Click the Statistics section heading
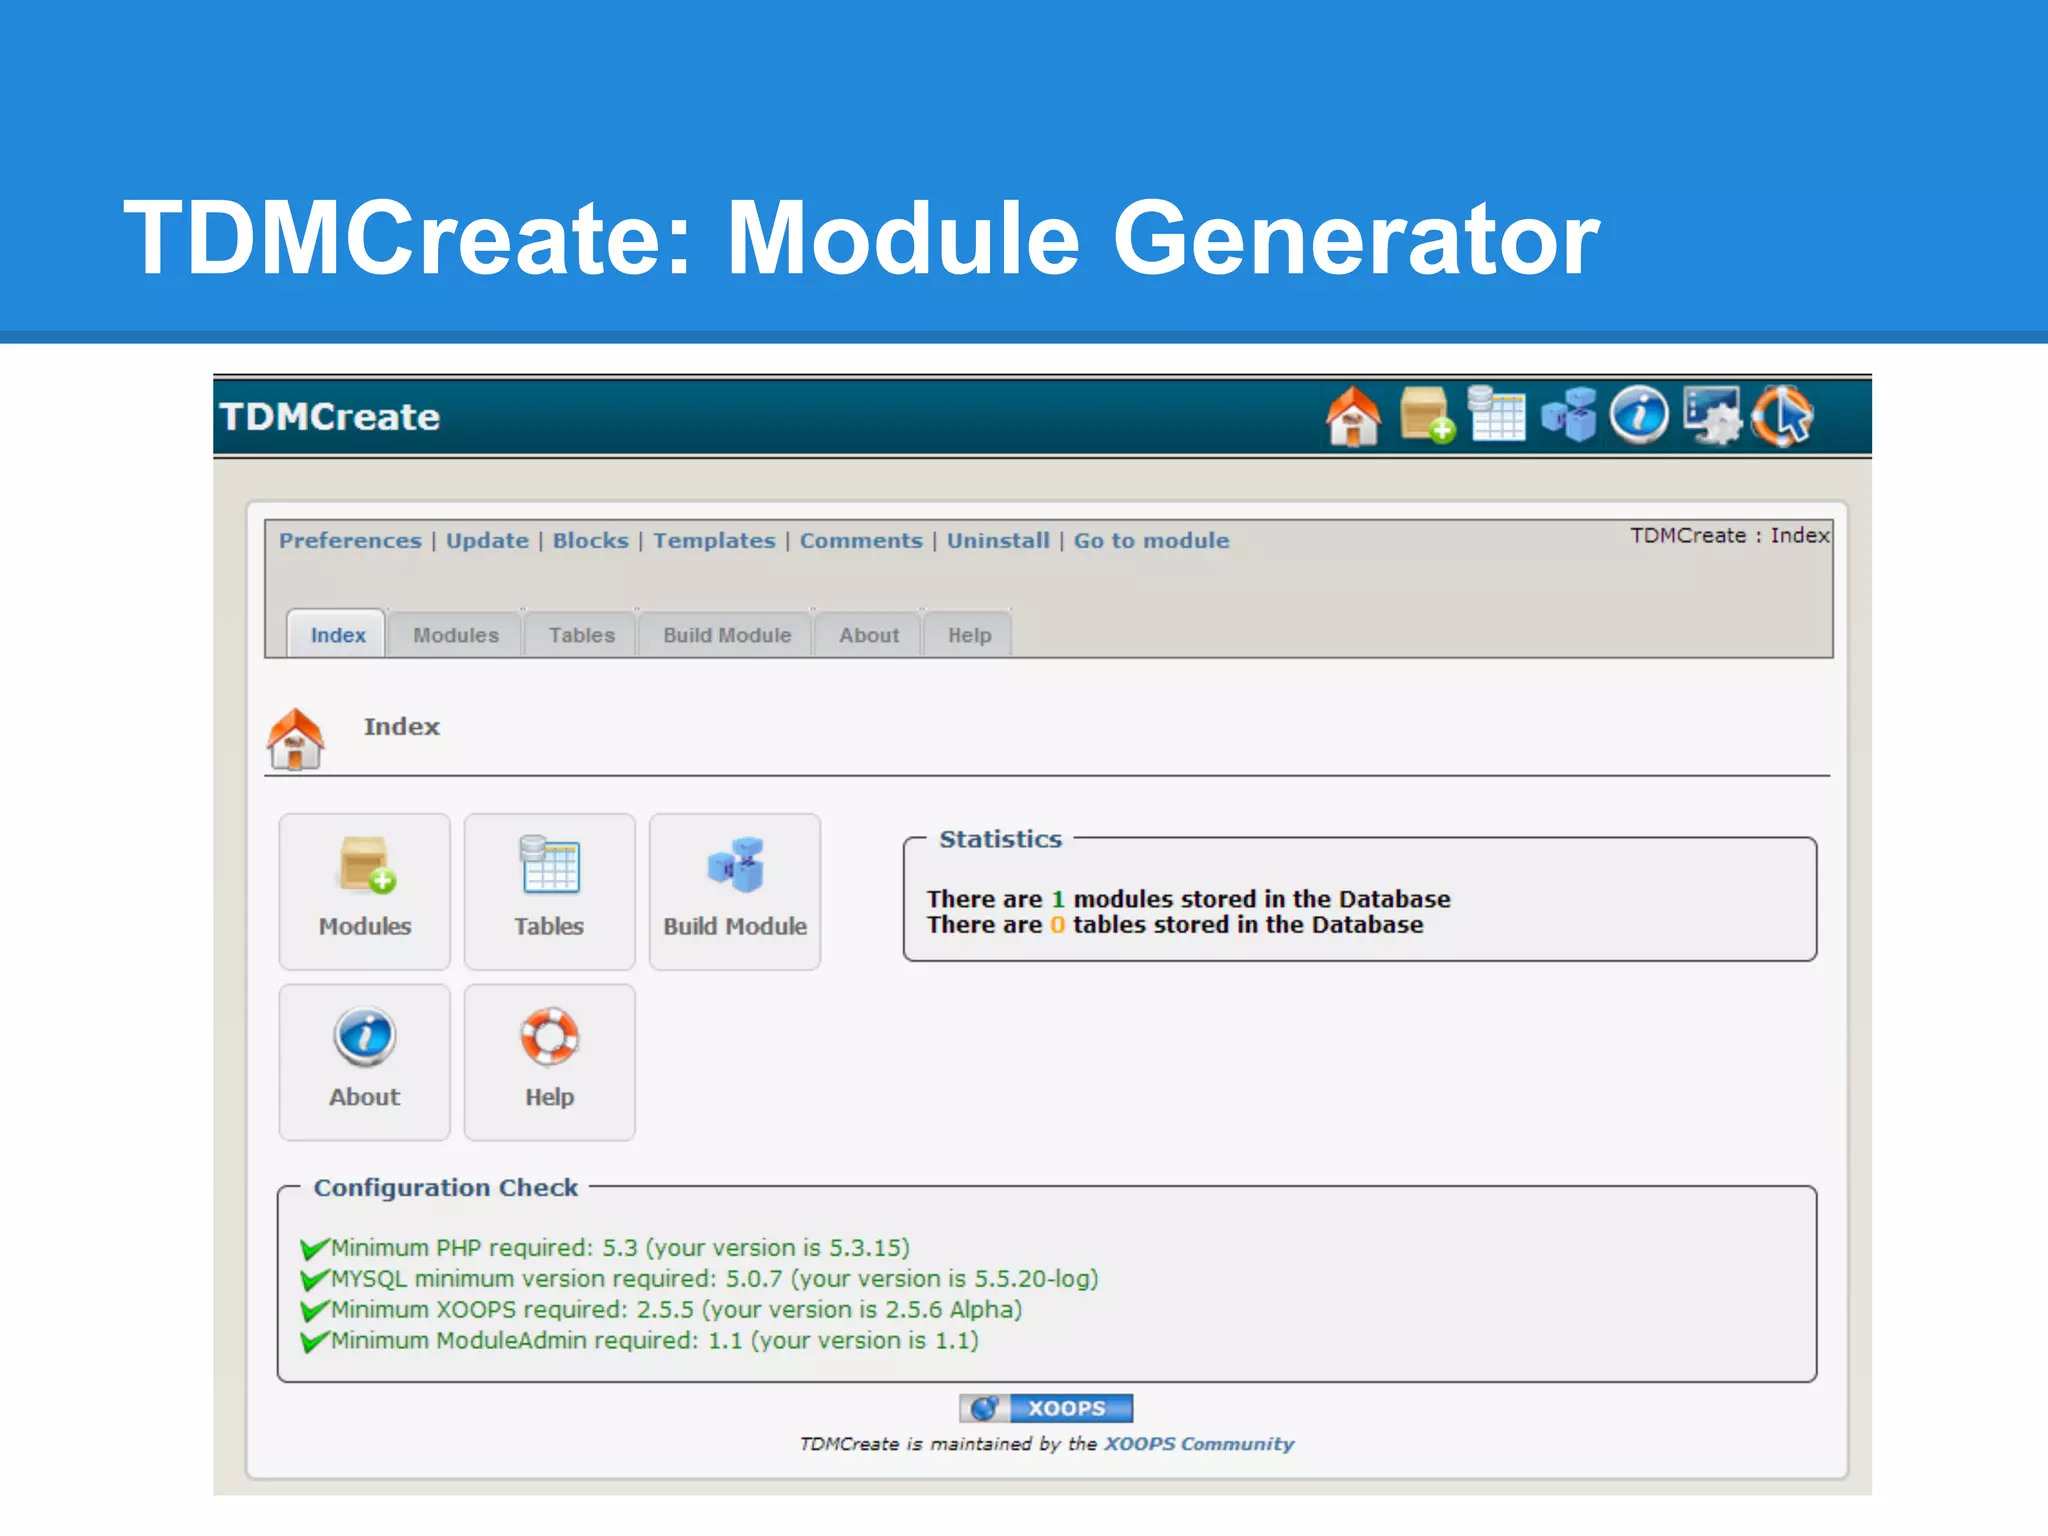This screenshot has width=2048, height=1536. tap(1000, 838)
